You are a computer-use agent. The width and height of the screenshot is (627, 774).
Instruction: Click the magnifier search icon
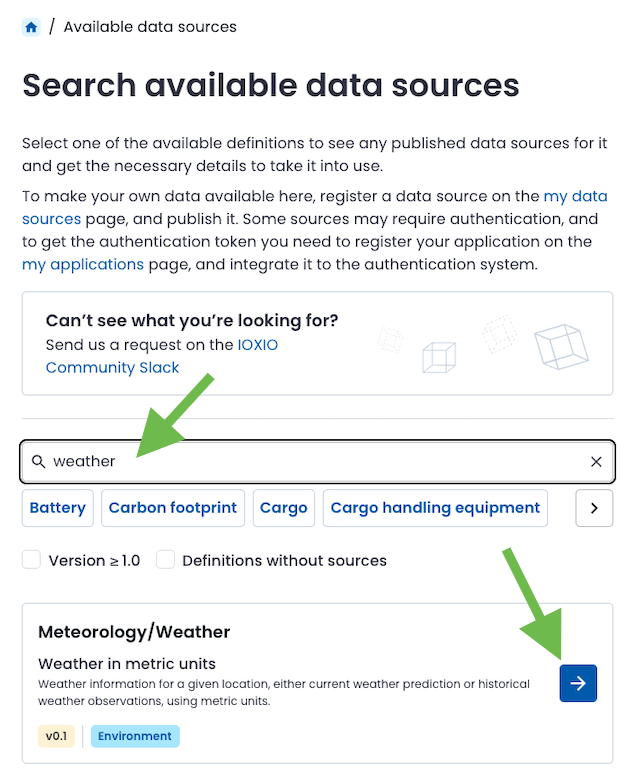(x=38, y=462)
